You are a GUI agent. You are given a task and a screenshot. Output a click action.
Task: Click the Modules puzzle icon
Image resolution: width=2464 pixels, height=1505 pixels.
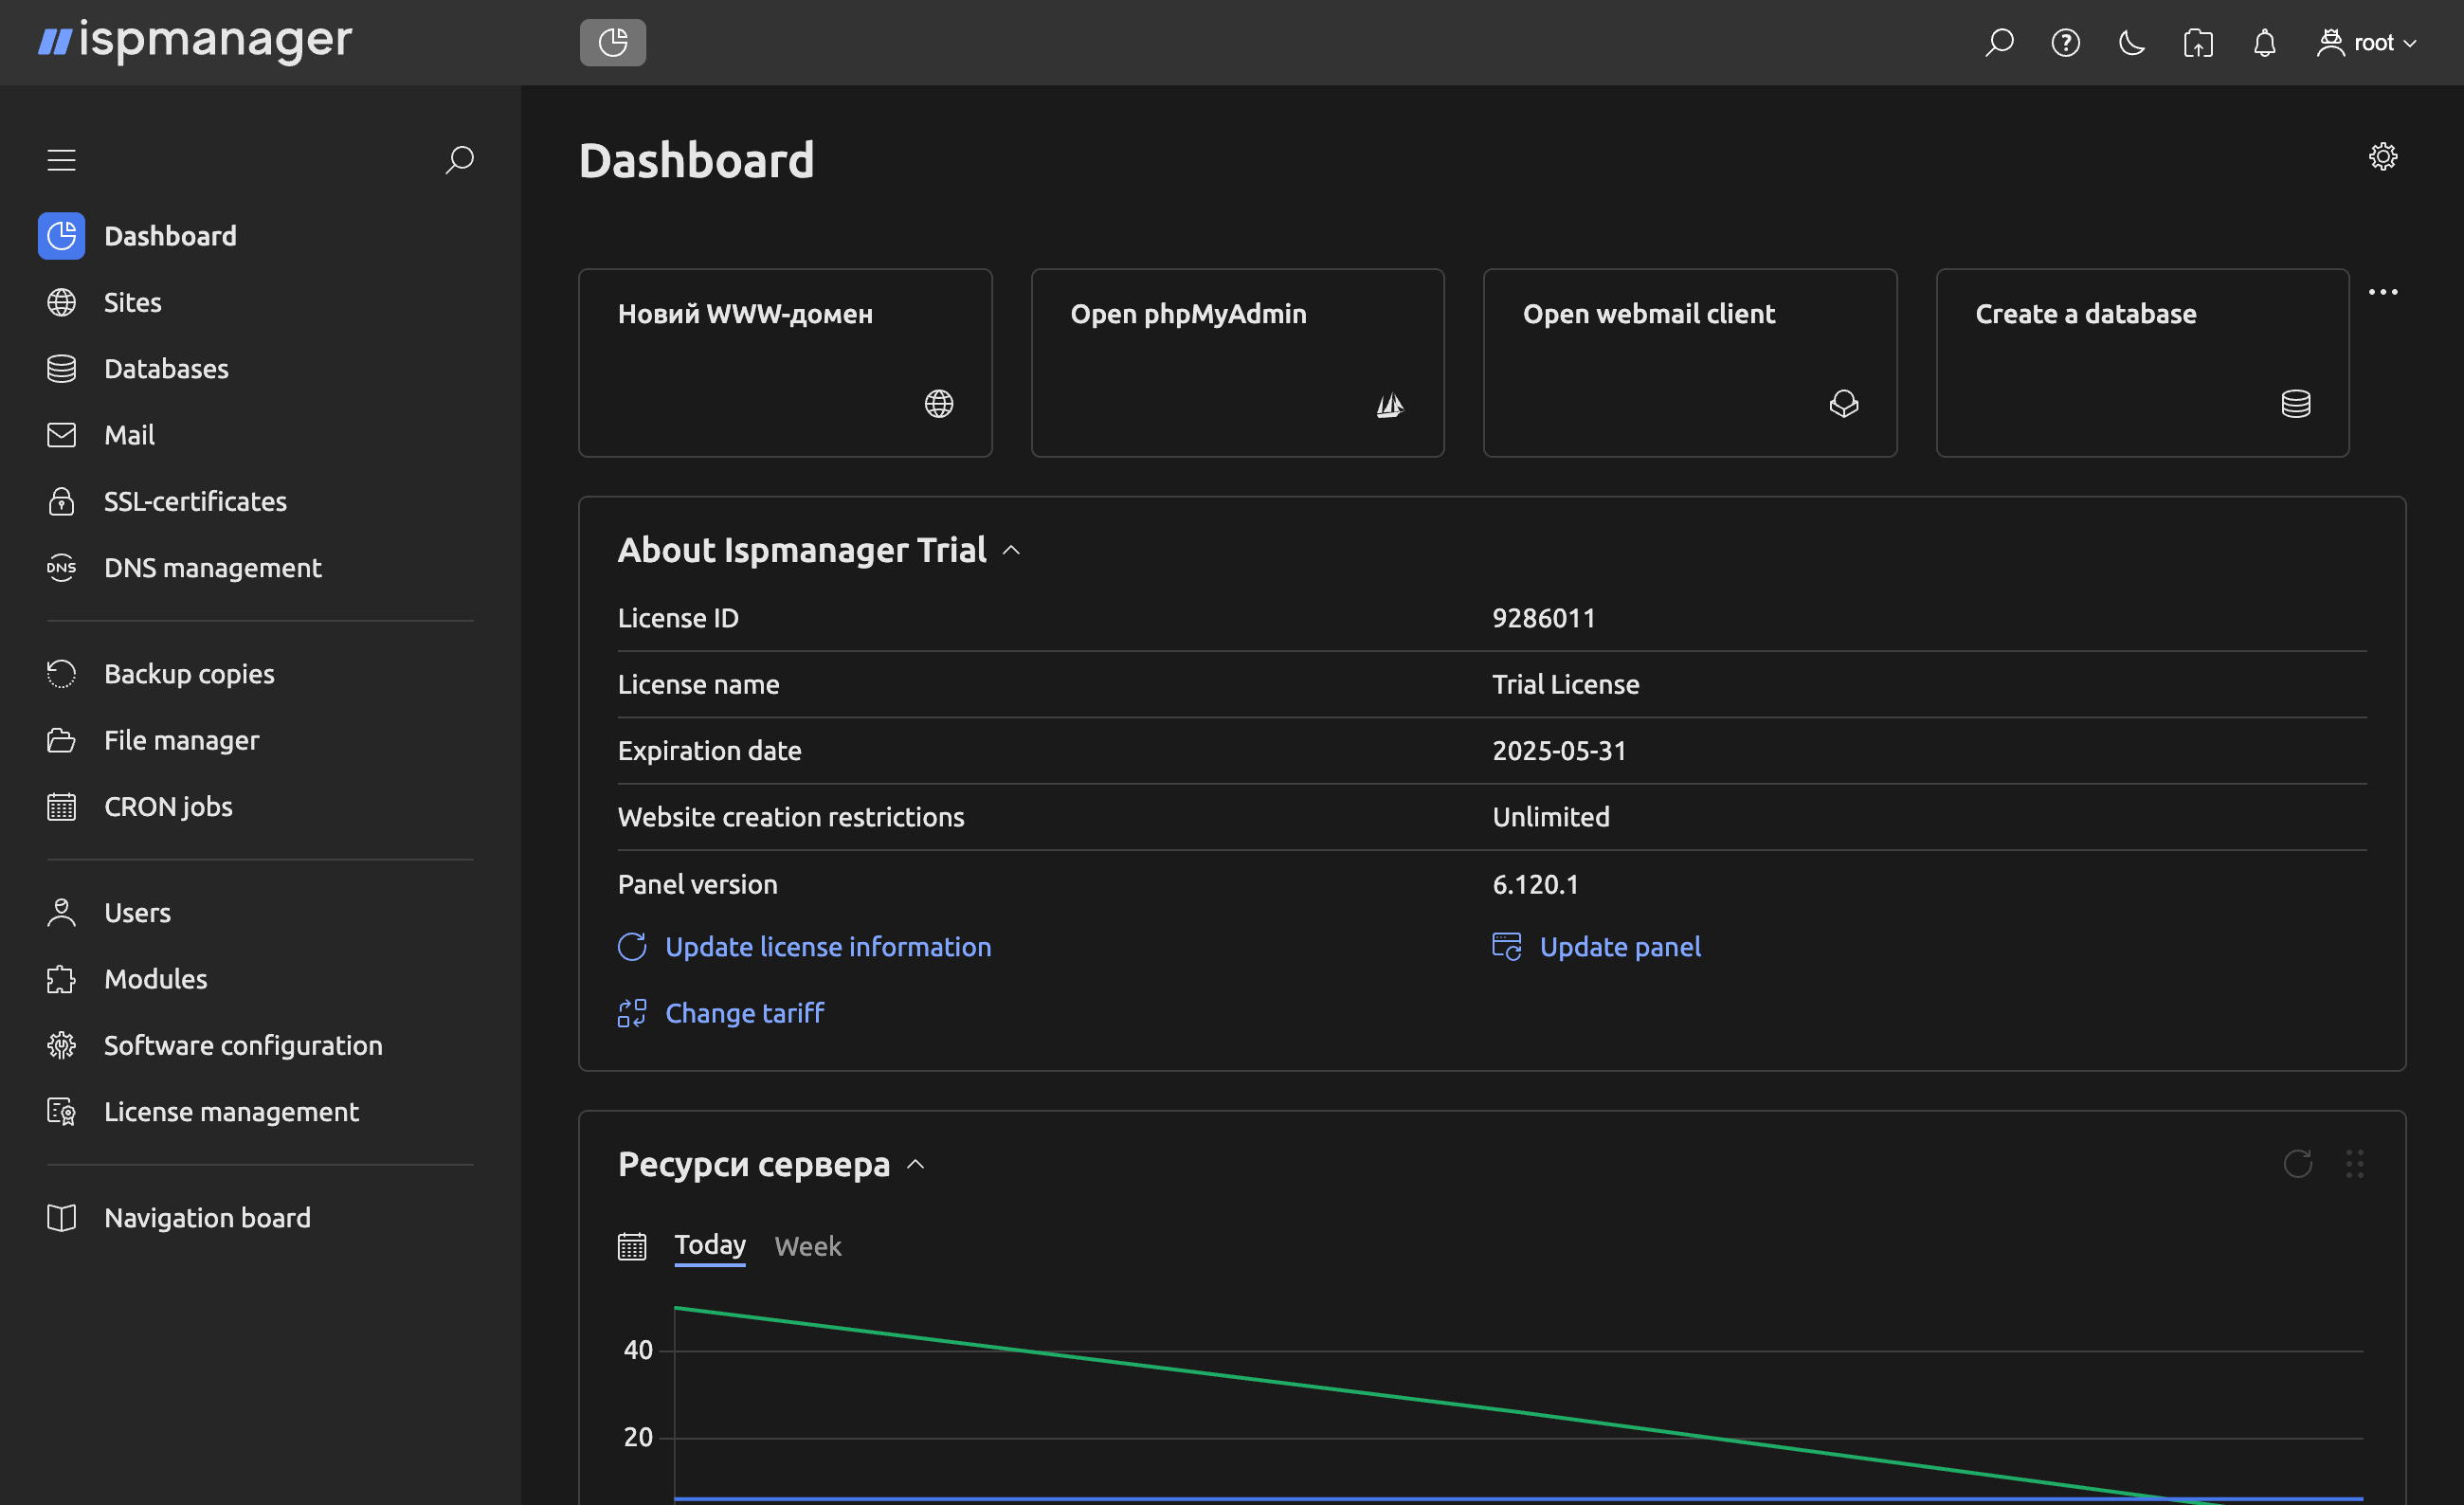coord(61,979)
